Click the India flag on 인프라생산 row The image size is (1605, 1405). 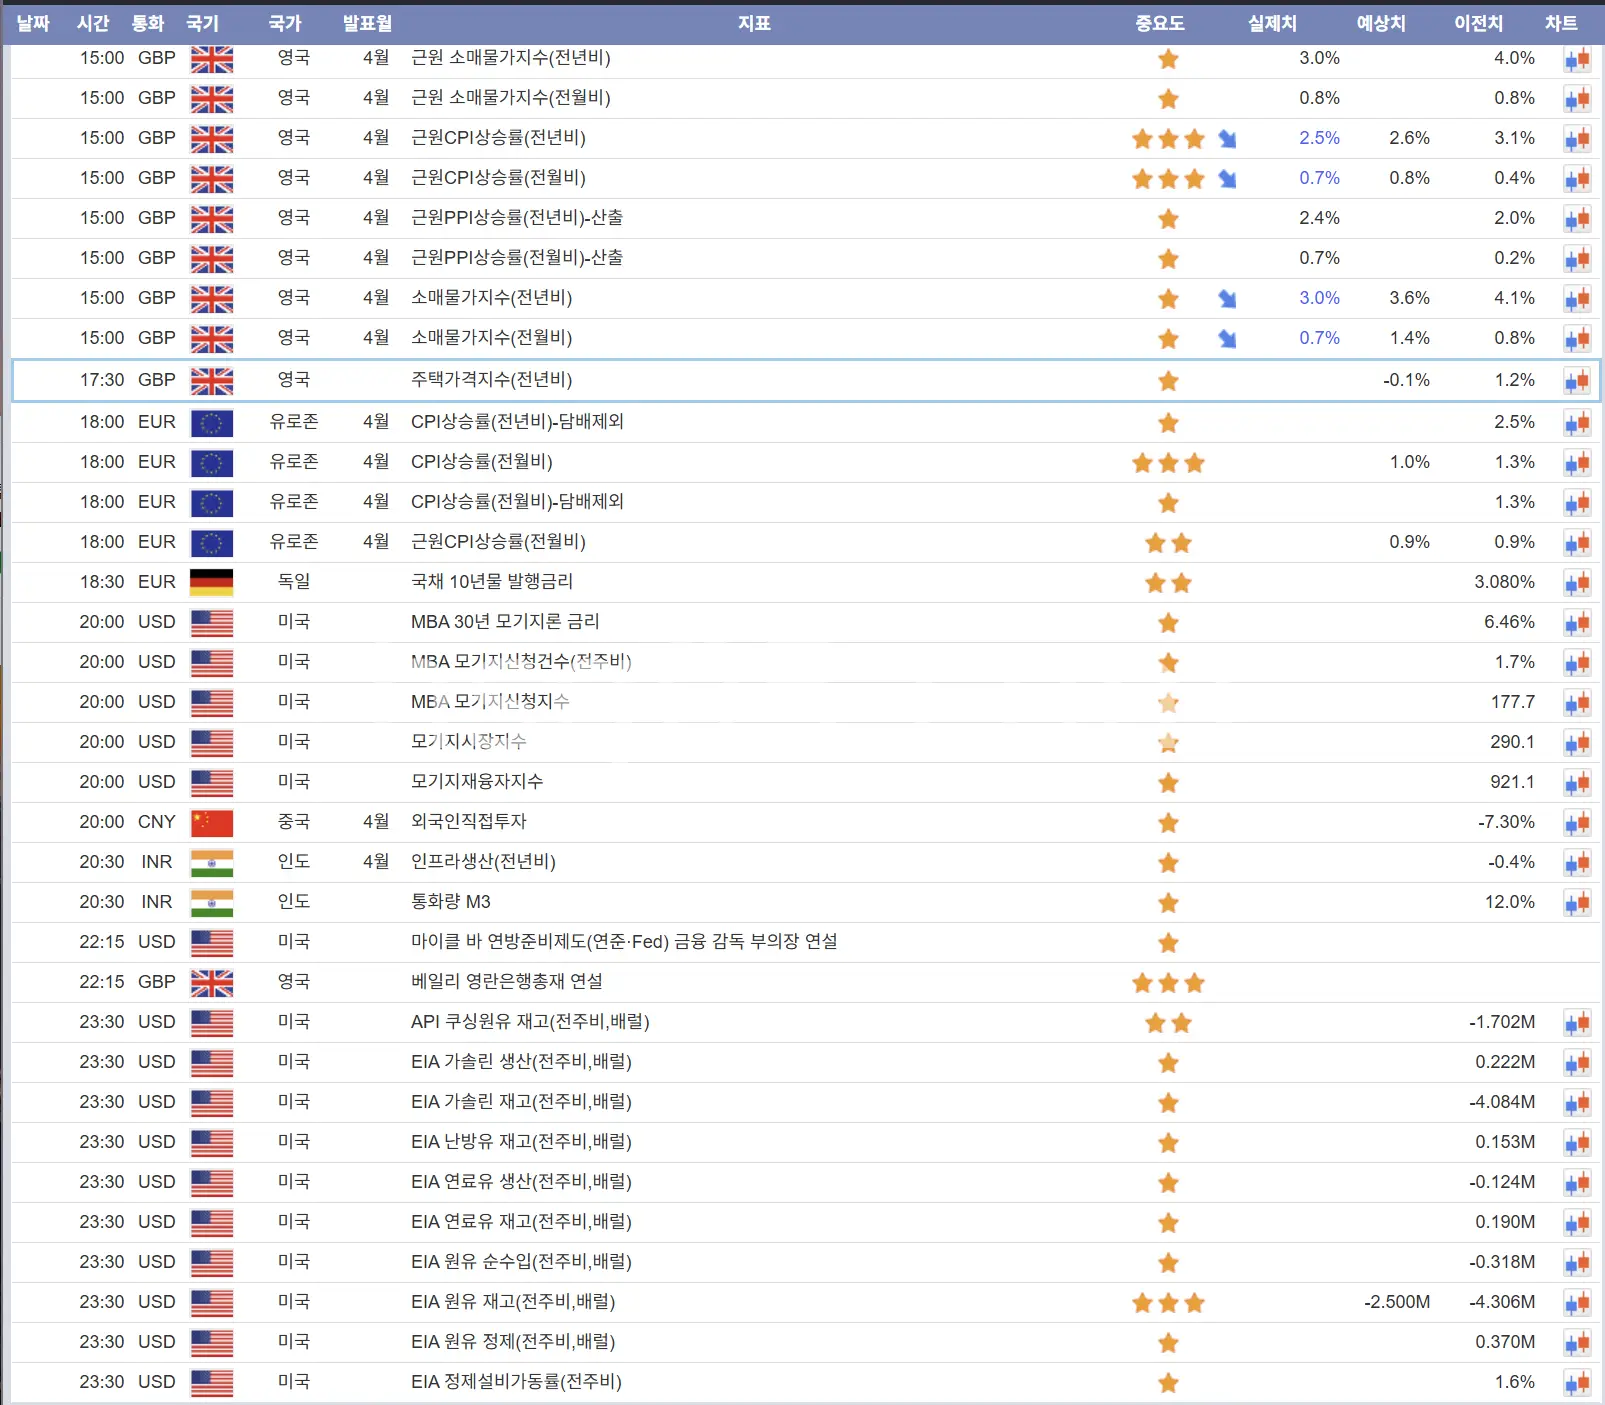212,862
